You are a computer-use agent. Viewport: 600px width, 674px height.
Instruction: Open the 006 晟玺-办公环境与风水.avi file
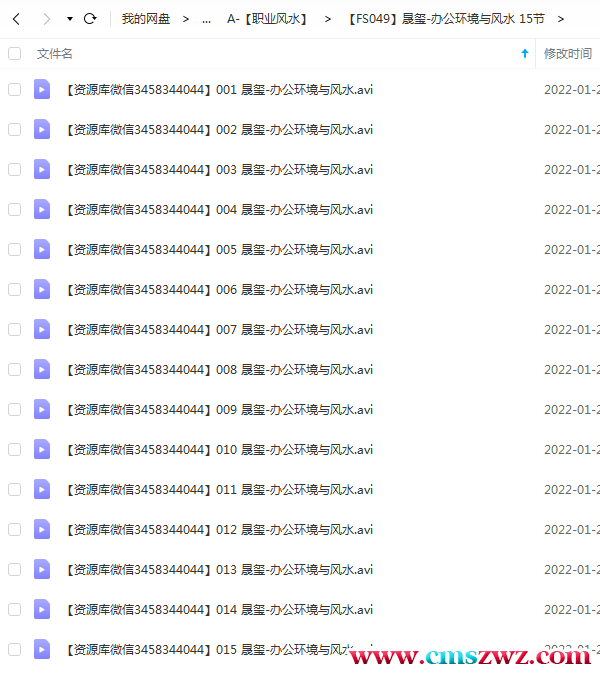[x=219, y=289]
